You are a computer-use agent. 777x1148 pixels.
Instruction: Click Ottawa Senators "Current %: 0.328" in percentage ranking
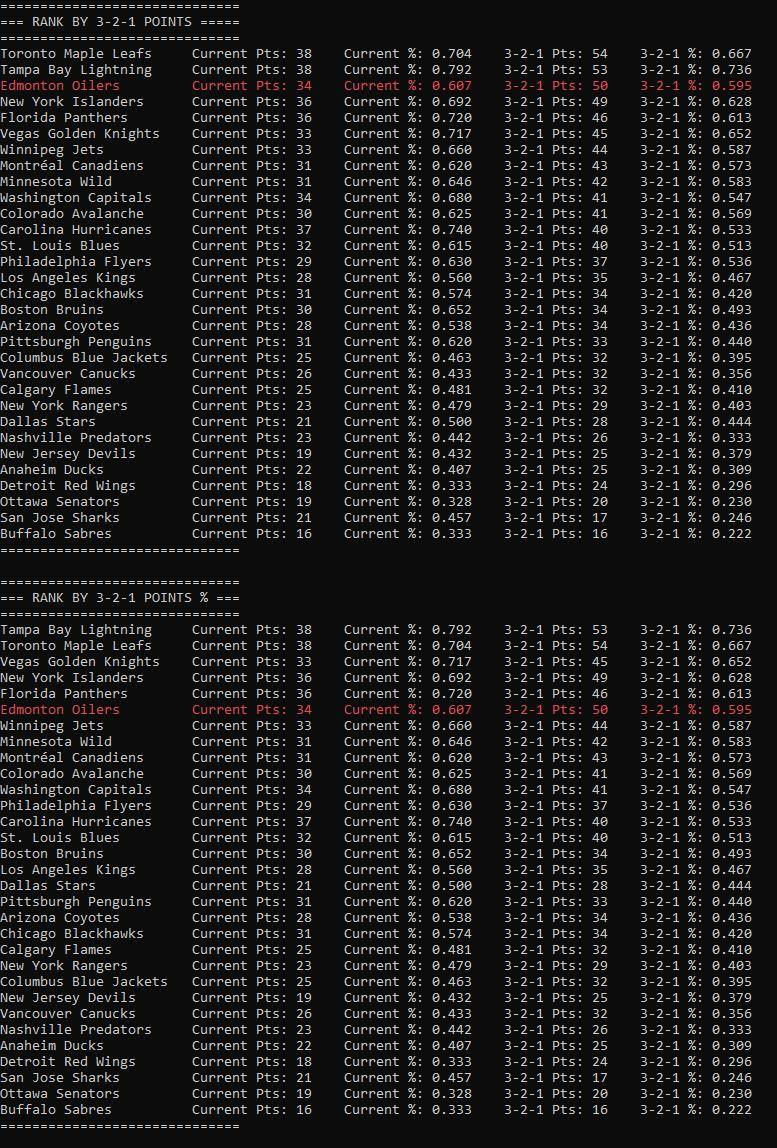coord(407,1093)
